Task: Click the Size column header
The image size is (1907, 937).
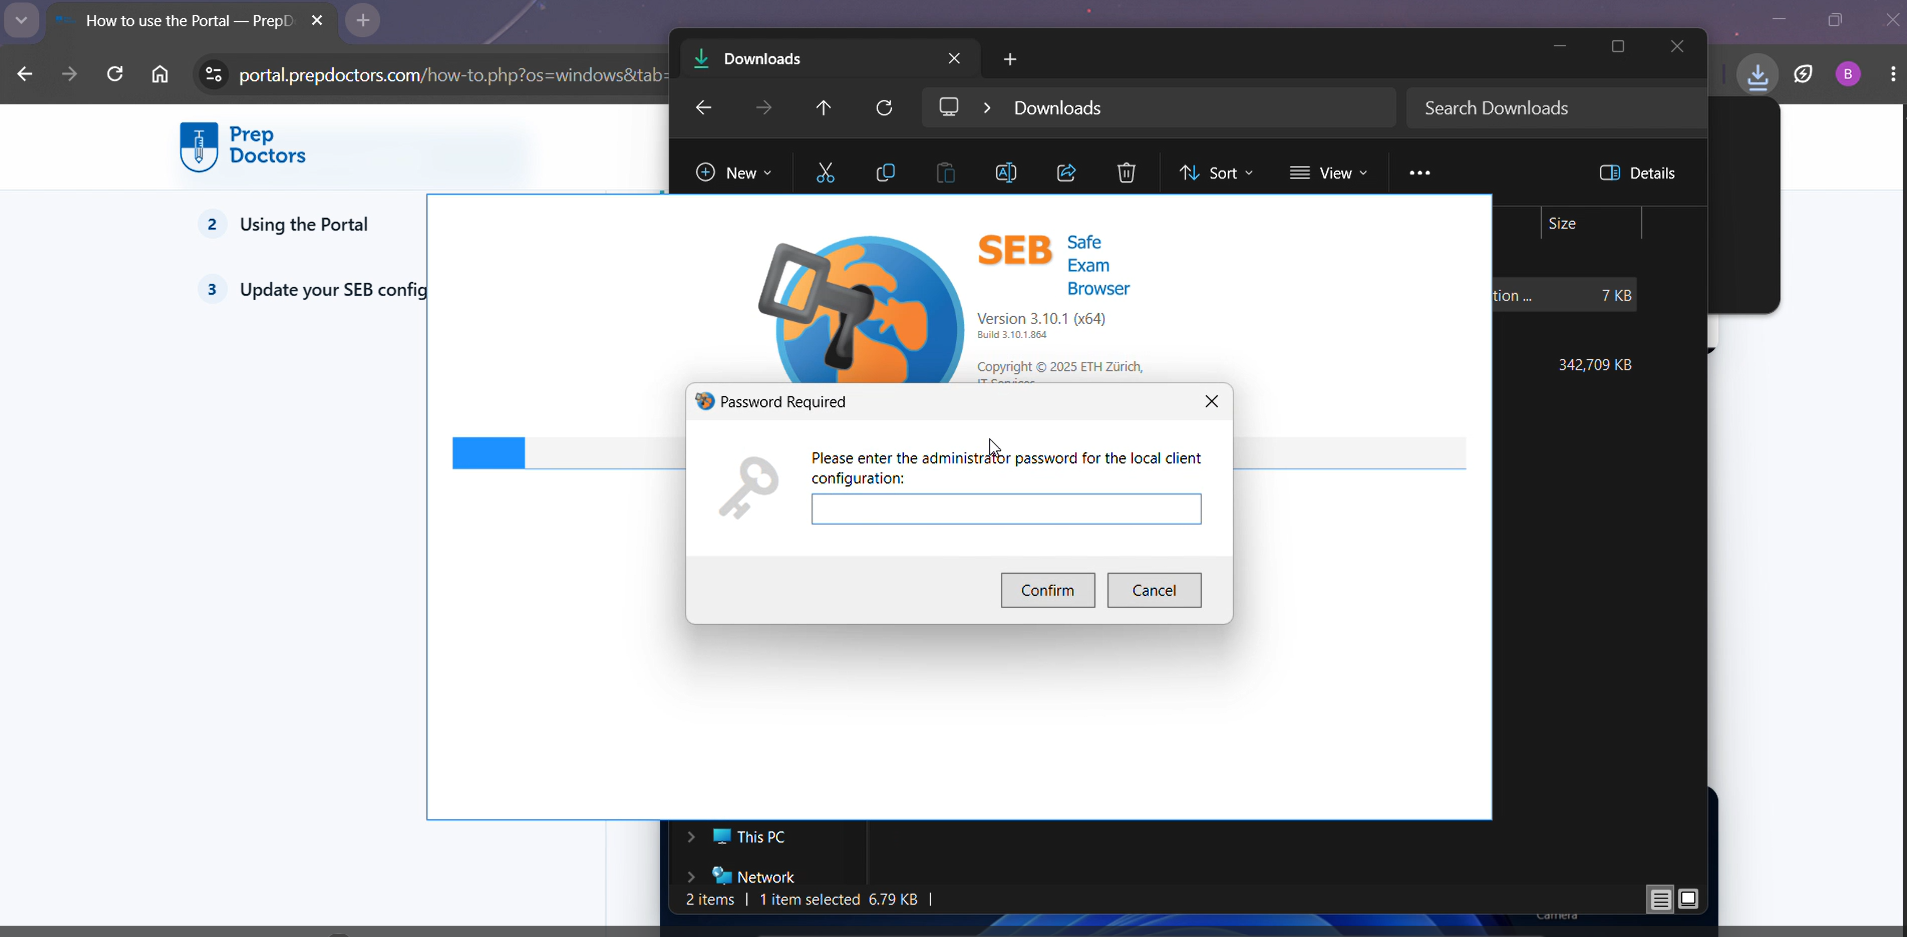Action: (1563, 224)
